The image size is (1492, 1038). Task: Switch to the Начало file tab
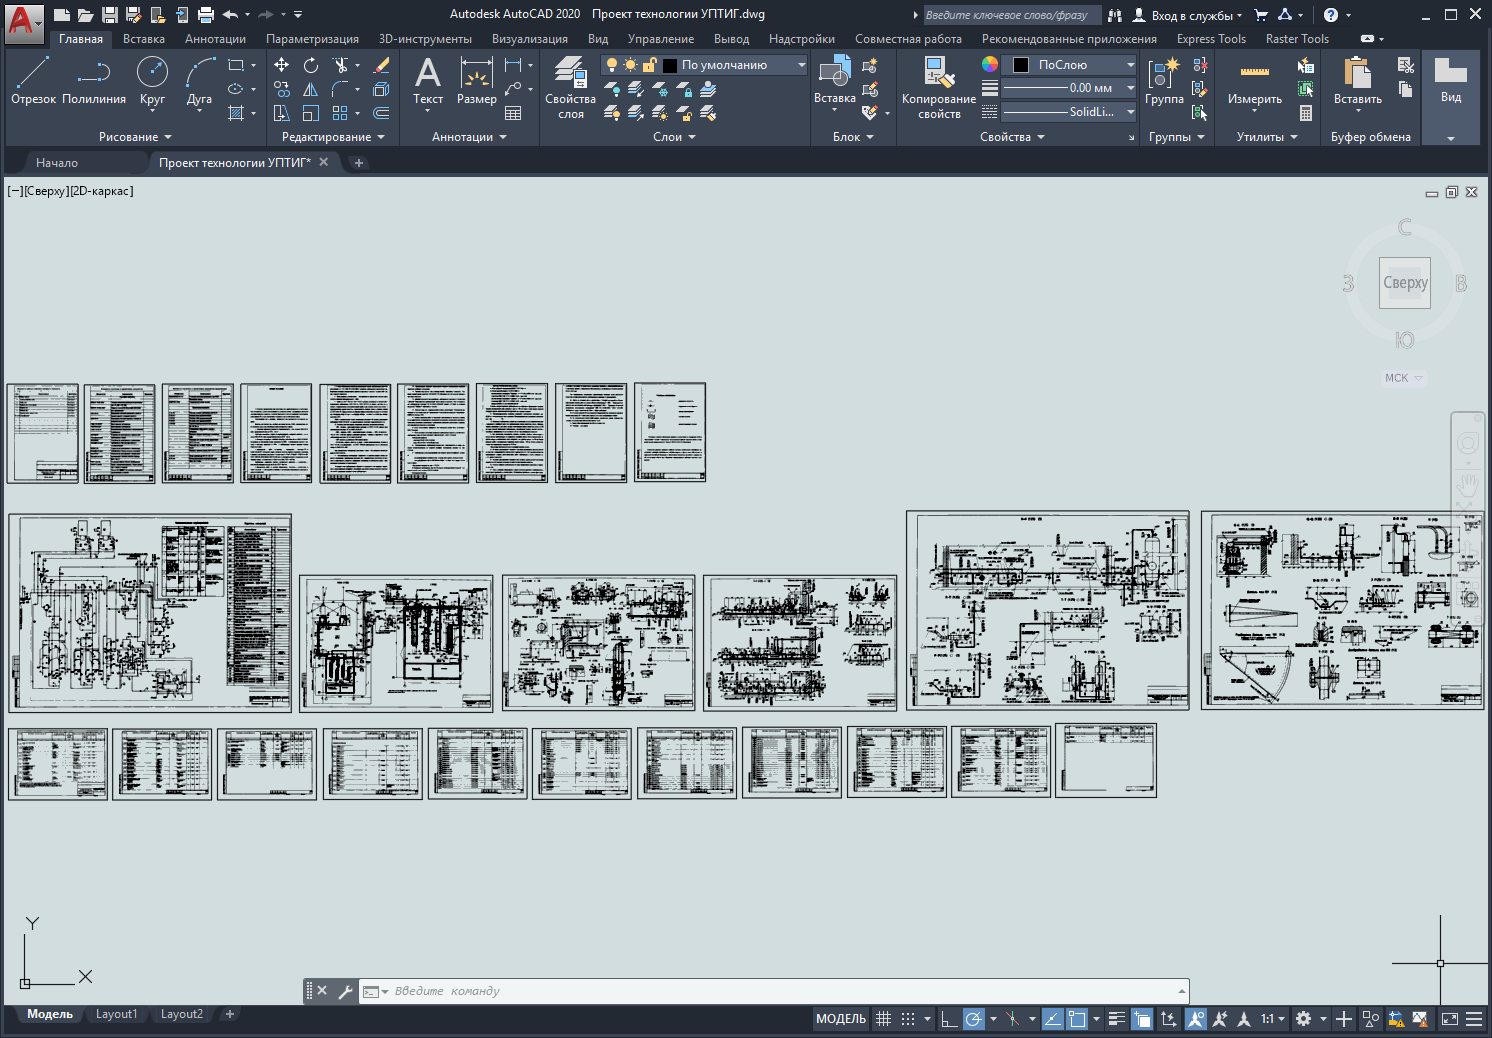[x=57, y=162]
